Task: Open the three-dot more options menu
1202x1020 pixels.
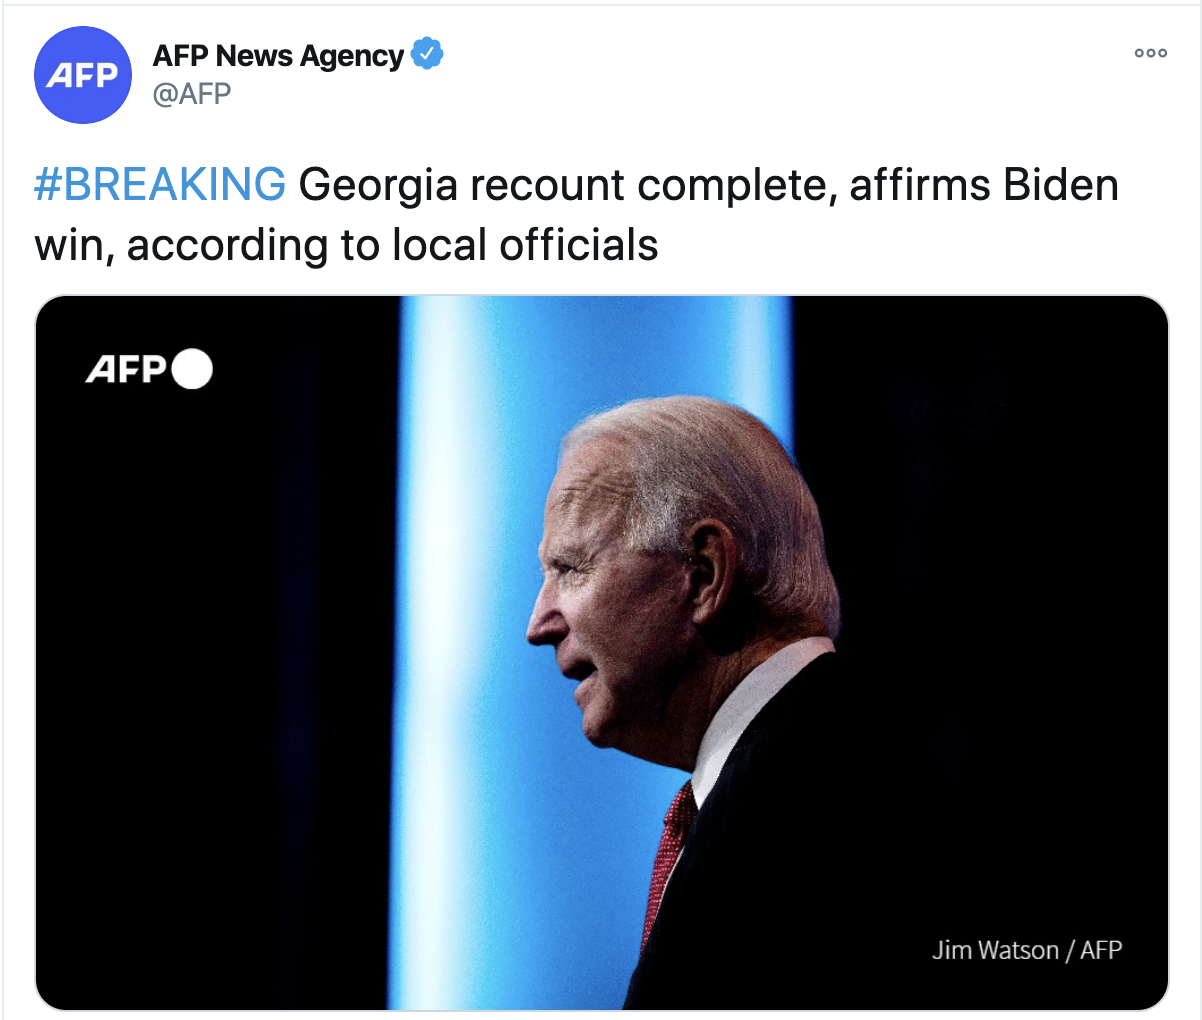Action: click(x=1150, y=54)
